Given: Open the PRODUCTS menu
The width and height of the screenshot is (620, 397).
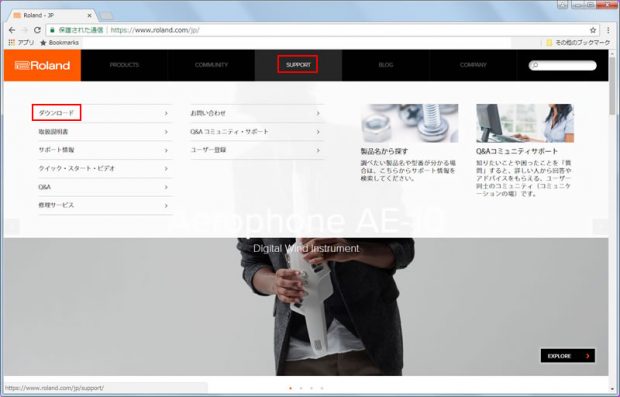Looking at the screenshot, I should pos(124,65).
